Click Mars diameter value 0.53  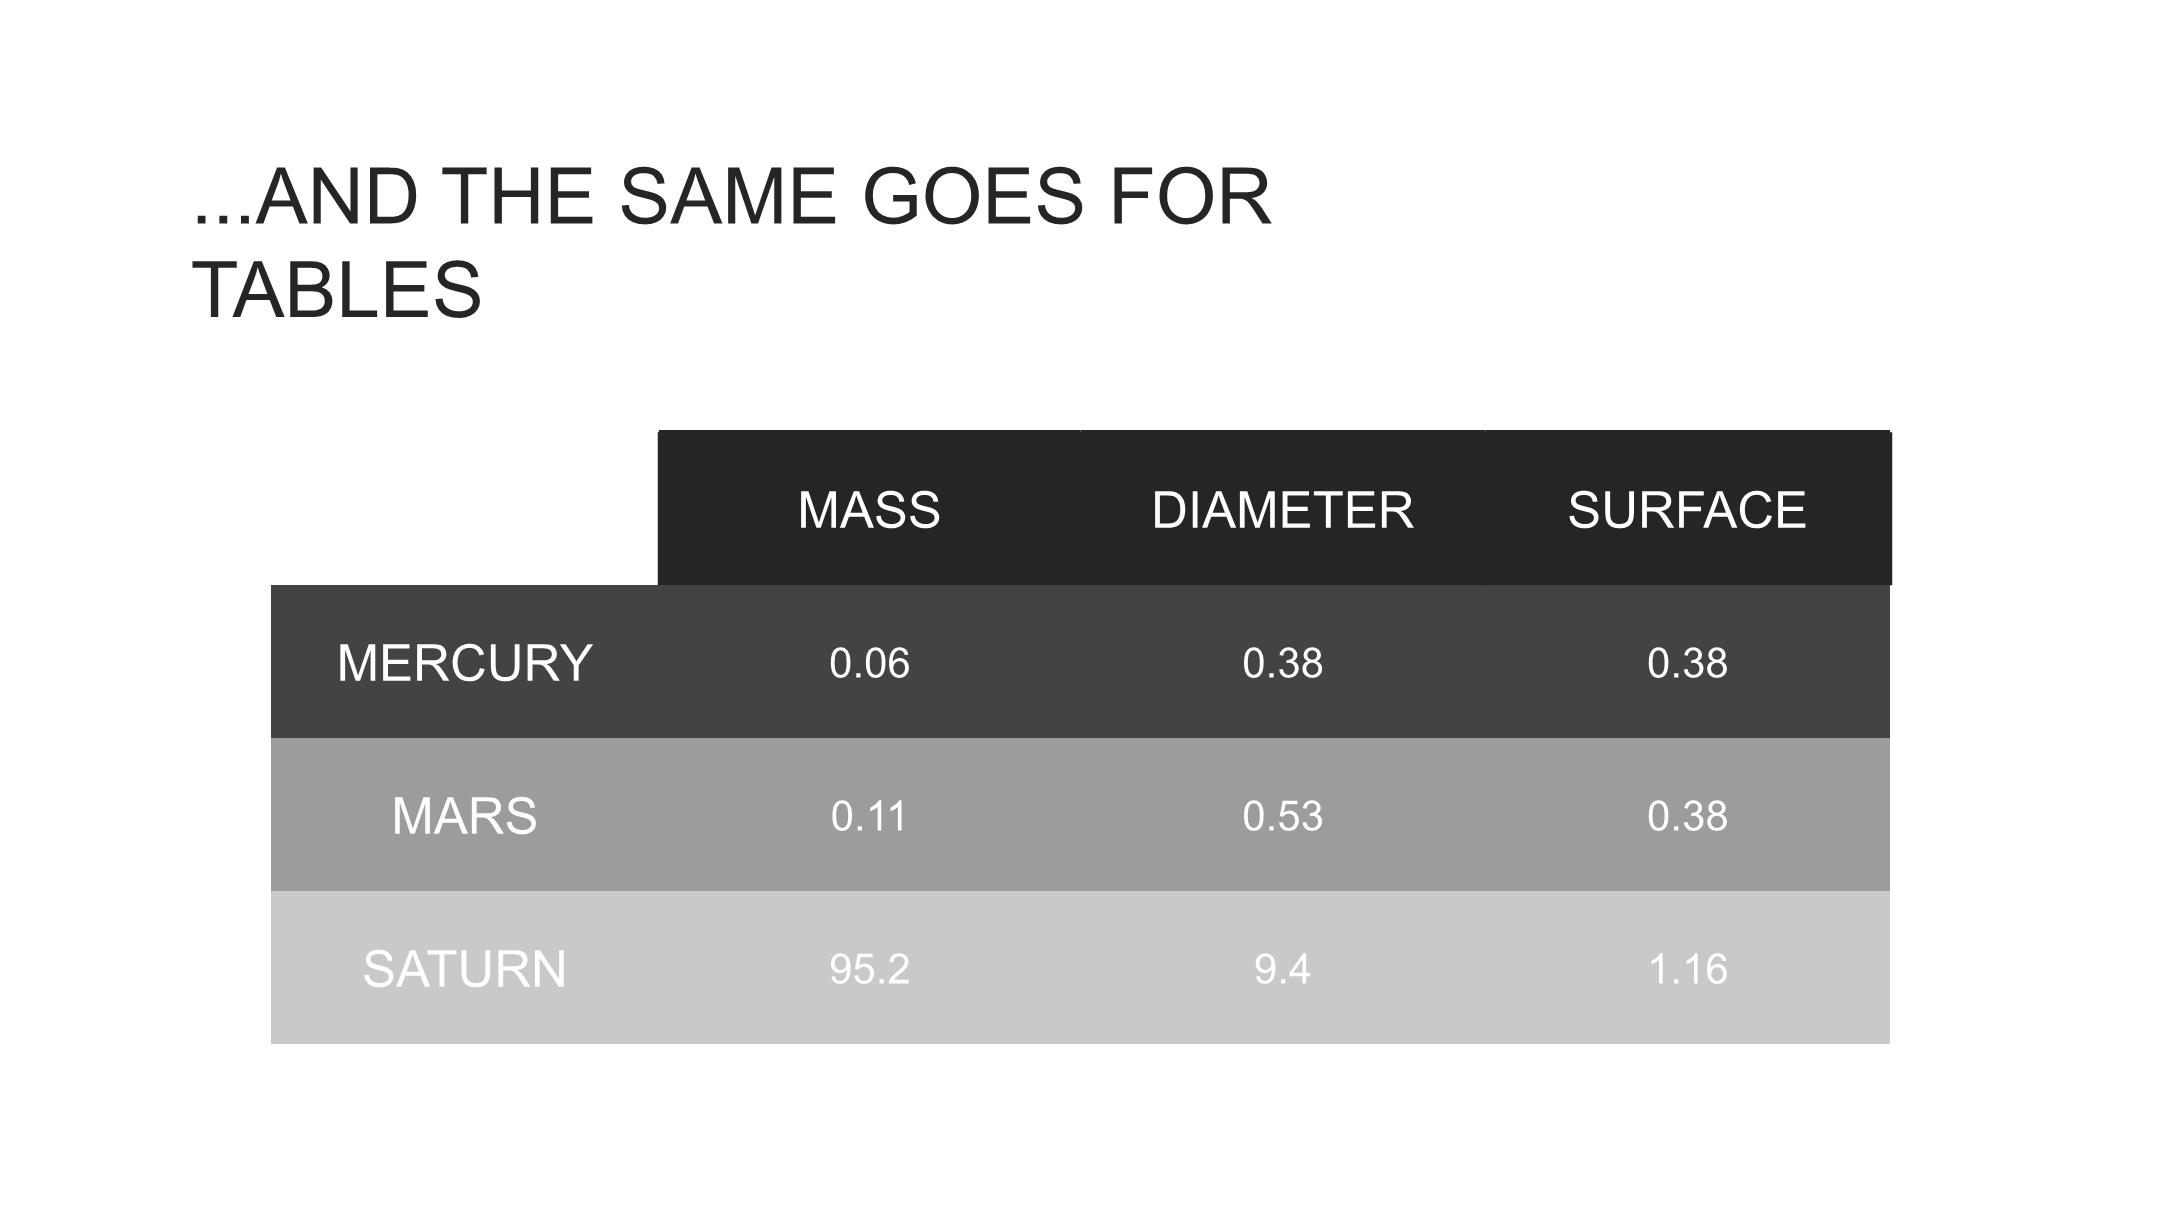coord(1282,817)
